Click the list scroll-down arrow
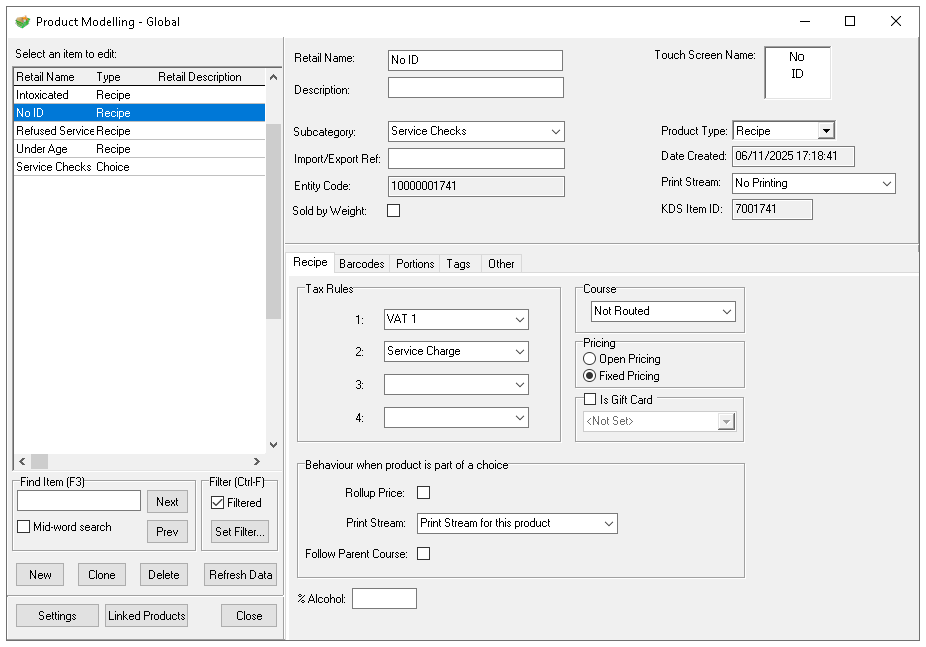 273,445
